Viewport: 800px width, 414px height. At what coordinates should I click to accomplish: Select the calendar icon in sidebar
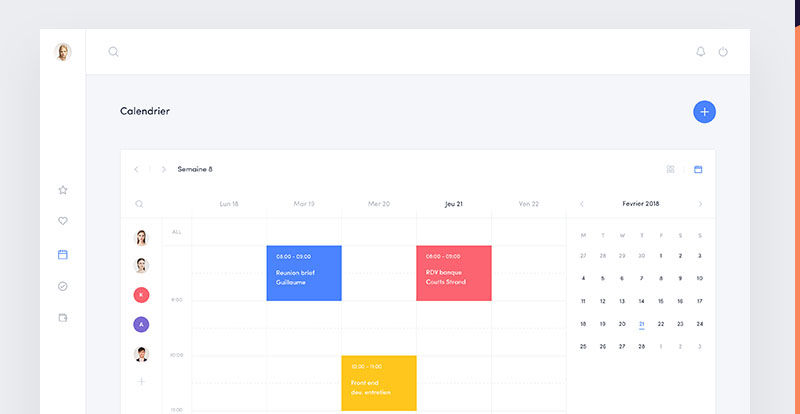click(x=63, y=254)
